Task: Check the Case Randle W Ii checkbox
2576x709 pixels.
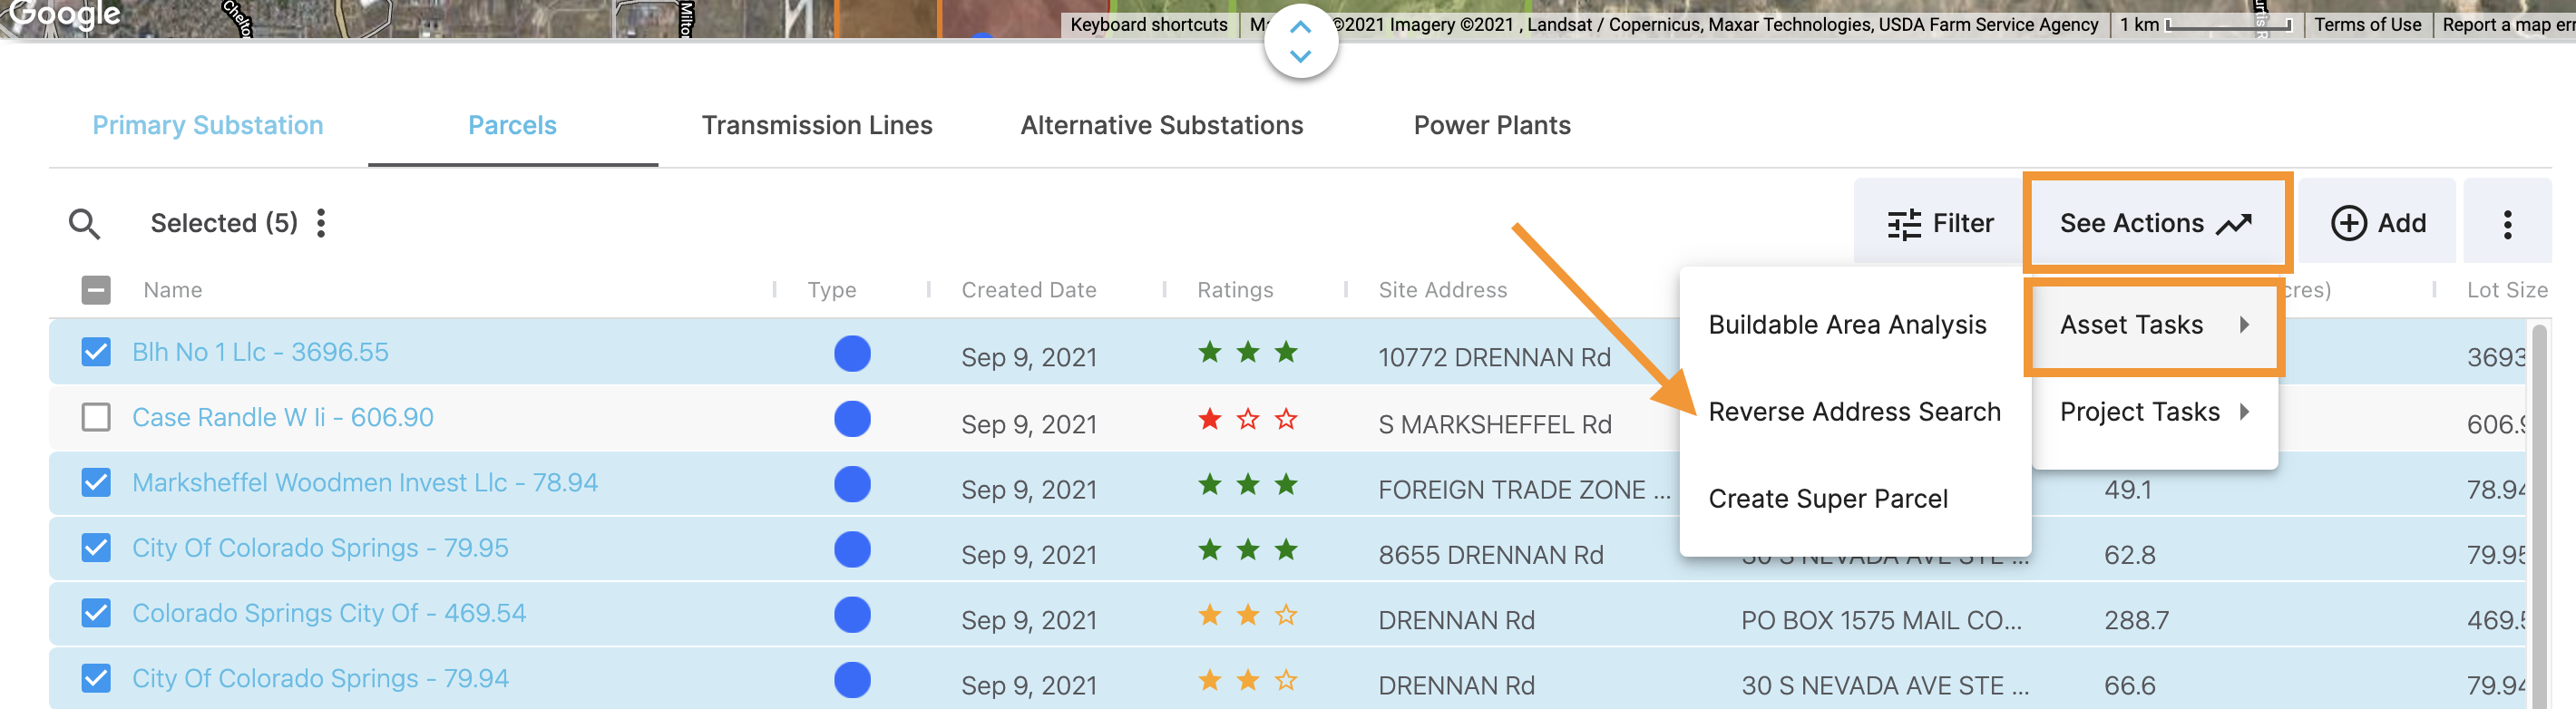Action: point(96,417)
